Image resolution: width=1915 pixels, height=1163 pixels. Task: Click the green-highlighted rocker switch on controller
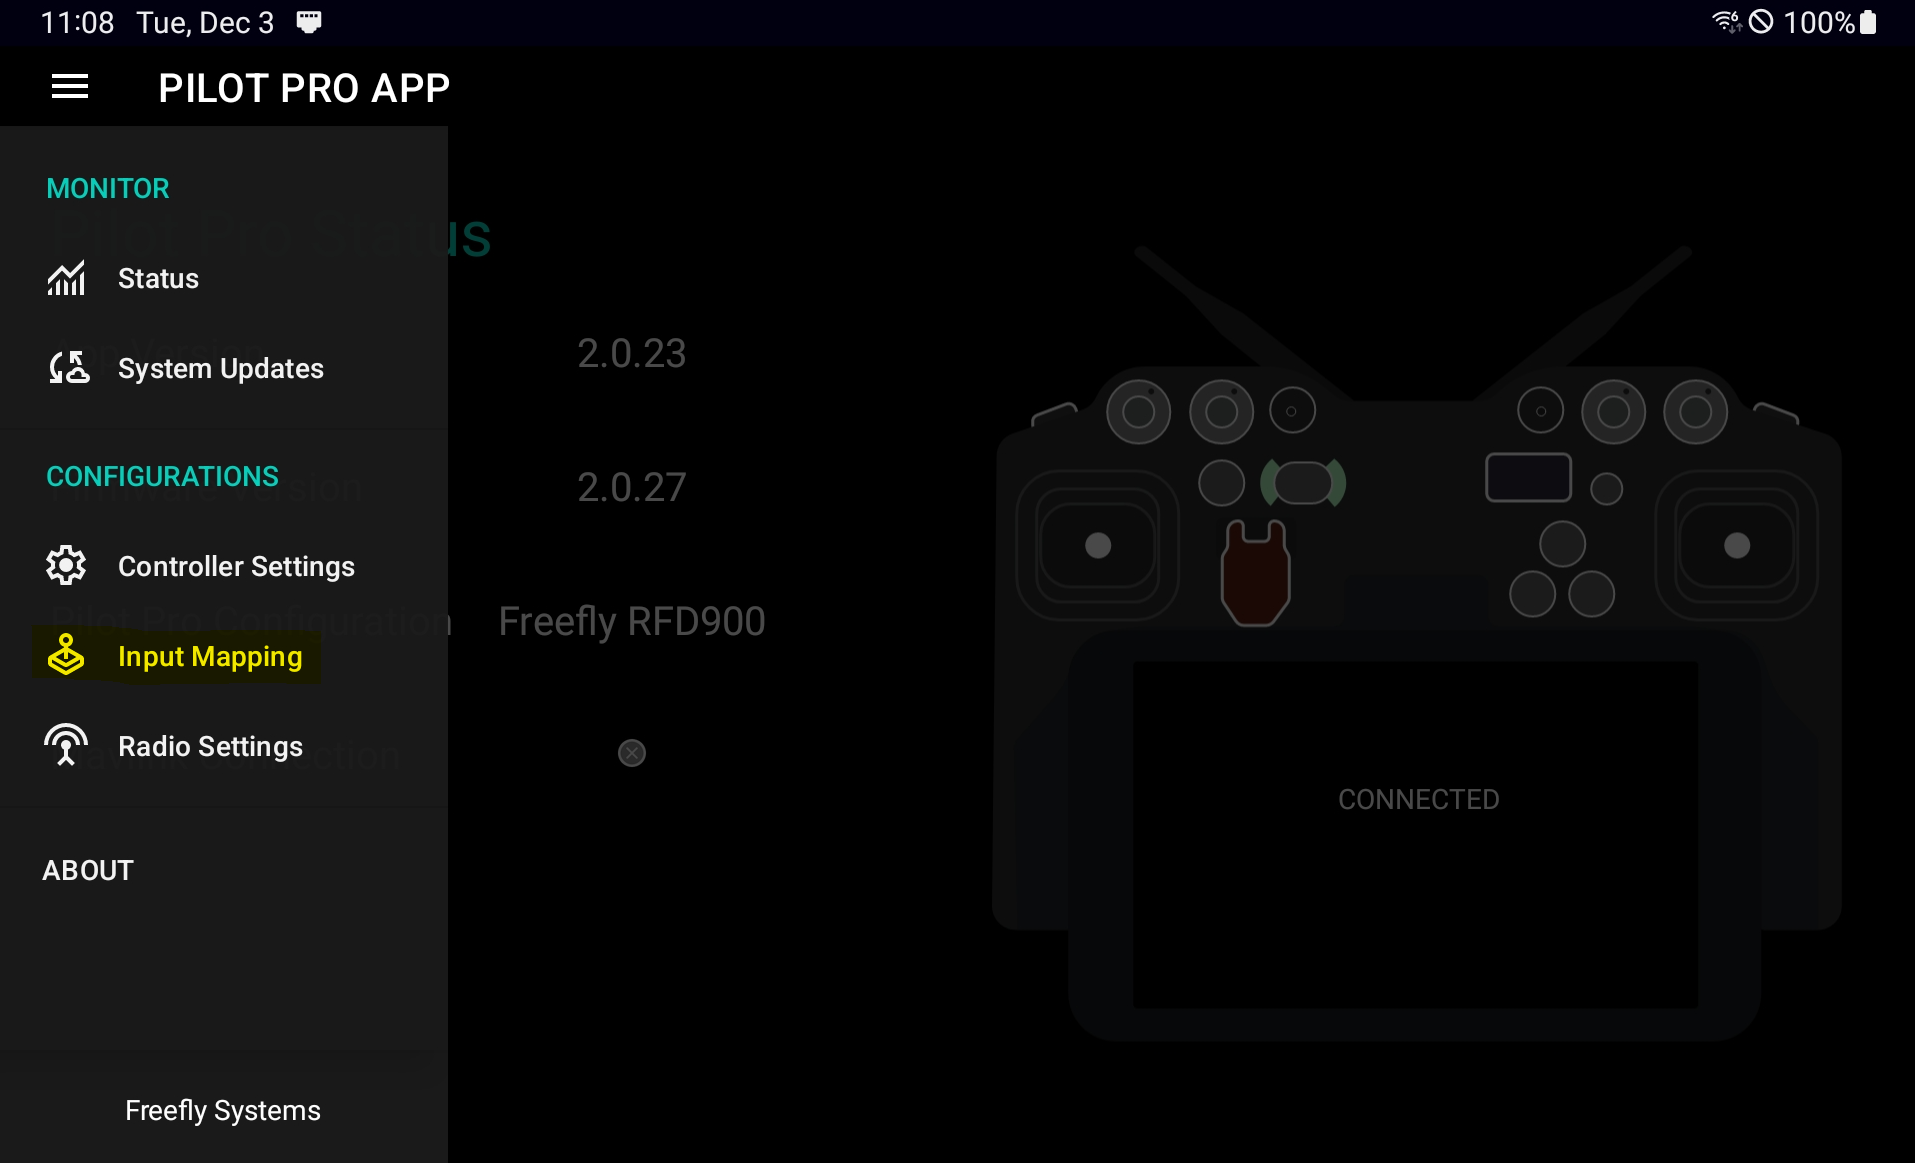click(x=1302, y=483)
